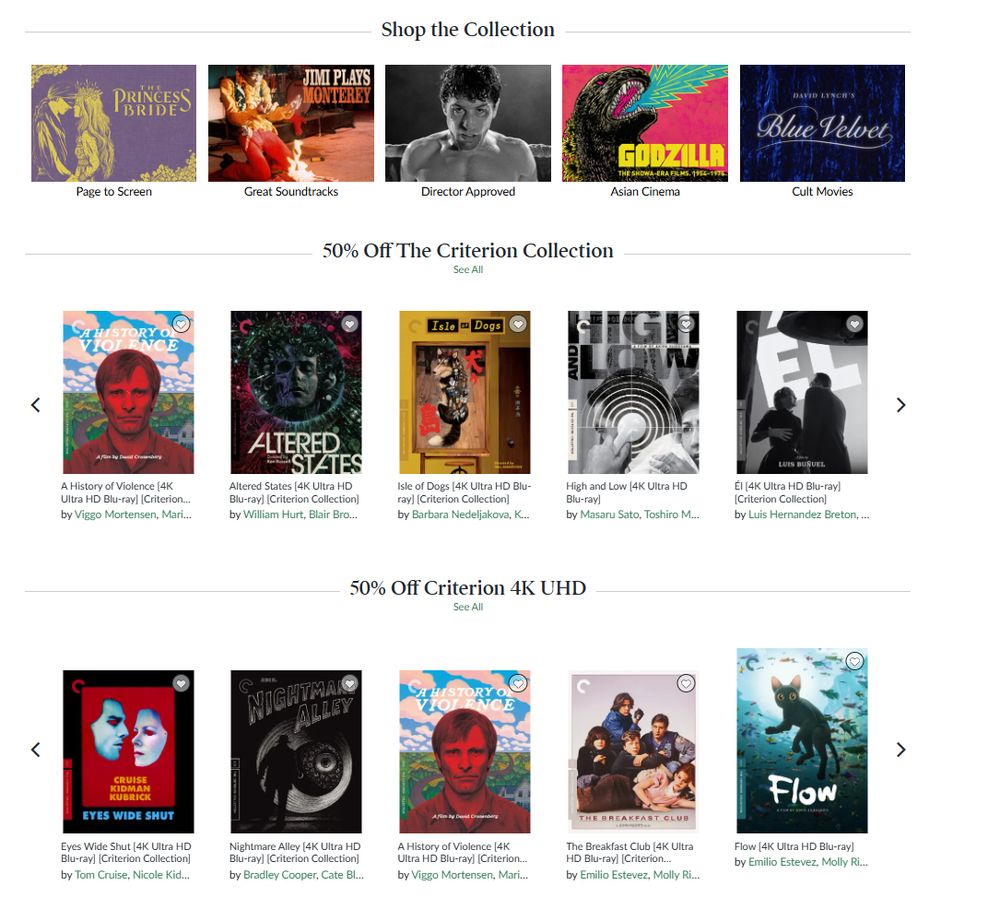The width and height of the screenshot is (1000, 912).
Task: Advance the Criterion 4K UHD carousel right
Action: pyautogui.click(x=901, y=749)
